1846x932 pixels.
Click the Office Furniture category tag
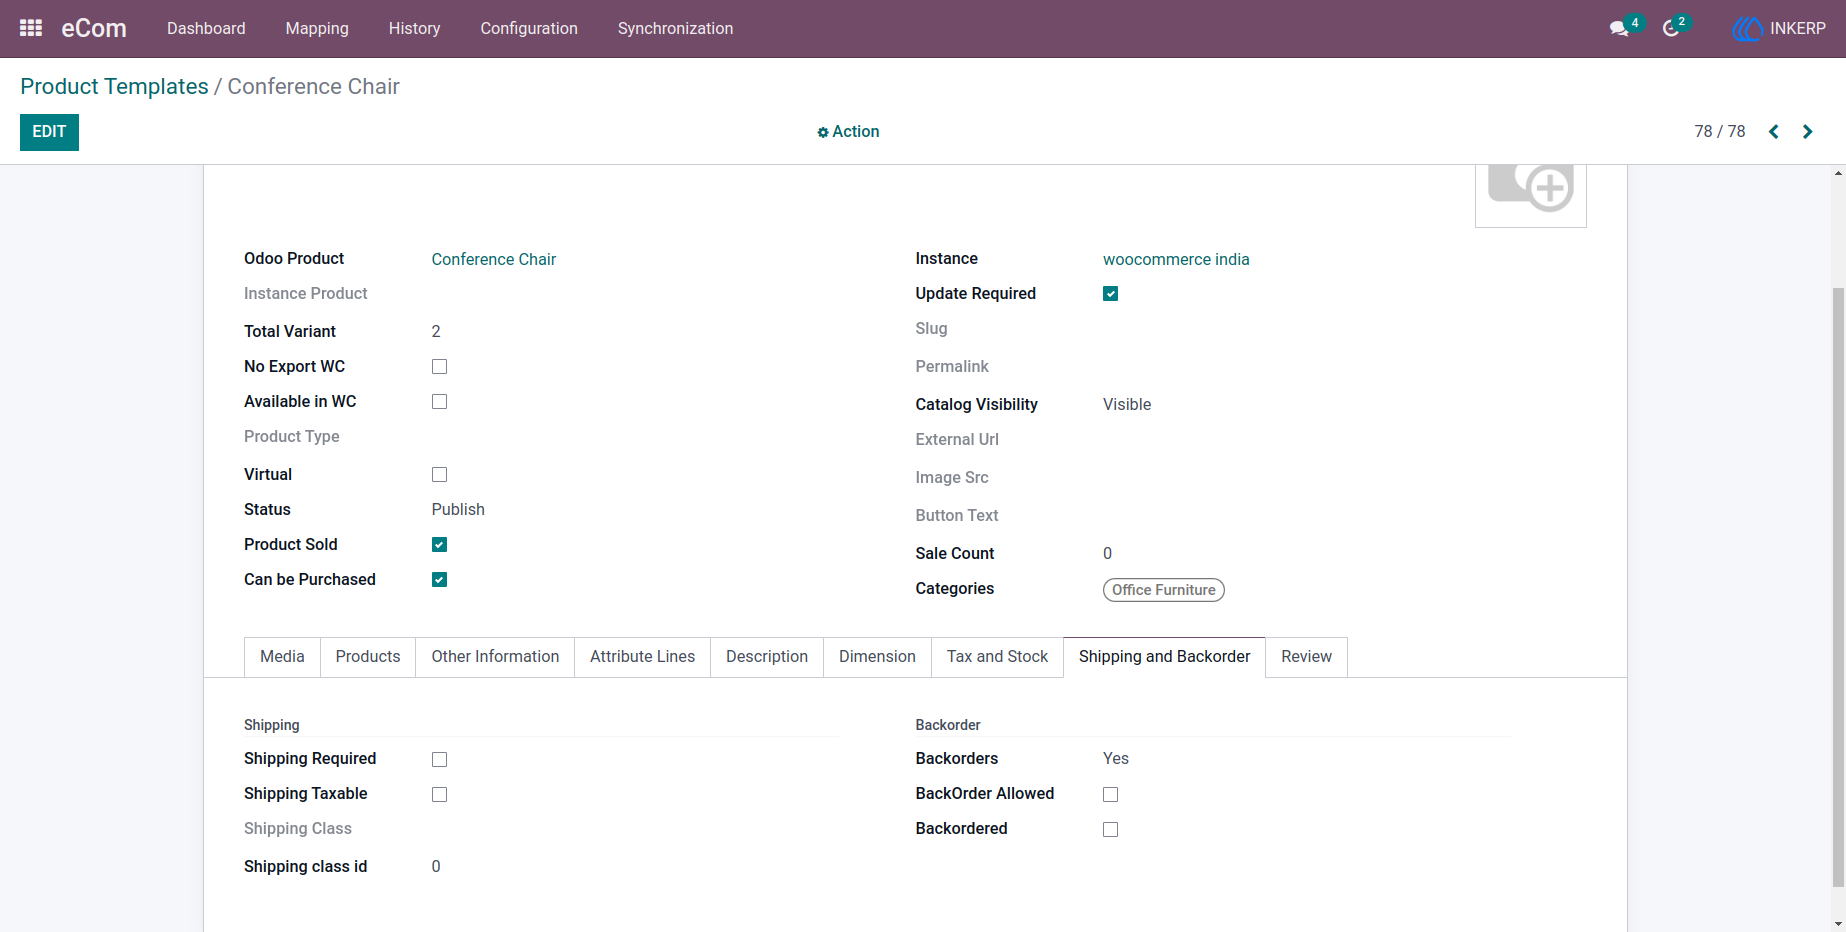click(x=1164, y=590)
